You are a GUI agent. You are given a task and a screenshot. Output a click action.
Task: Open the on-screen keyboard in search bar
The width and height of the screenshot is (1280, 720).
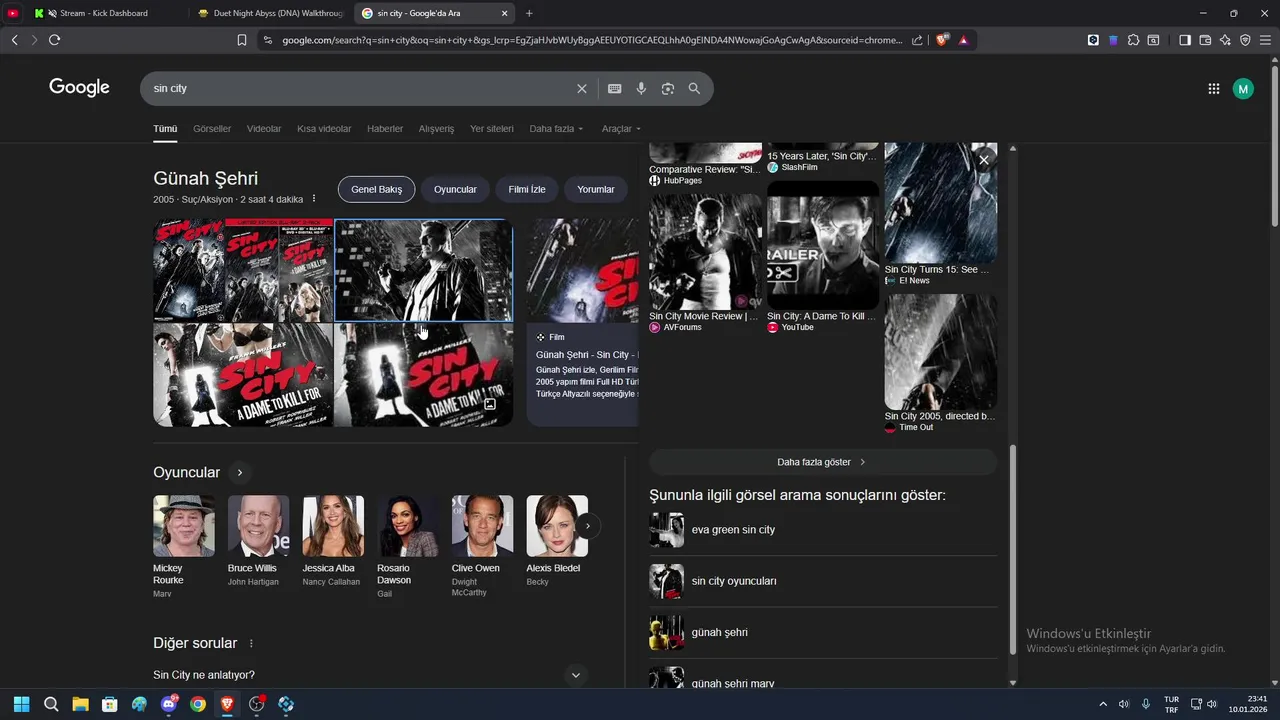click(614, 88)
